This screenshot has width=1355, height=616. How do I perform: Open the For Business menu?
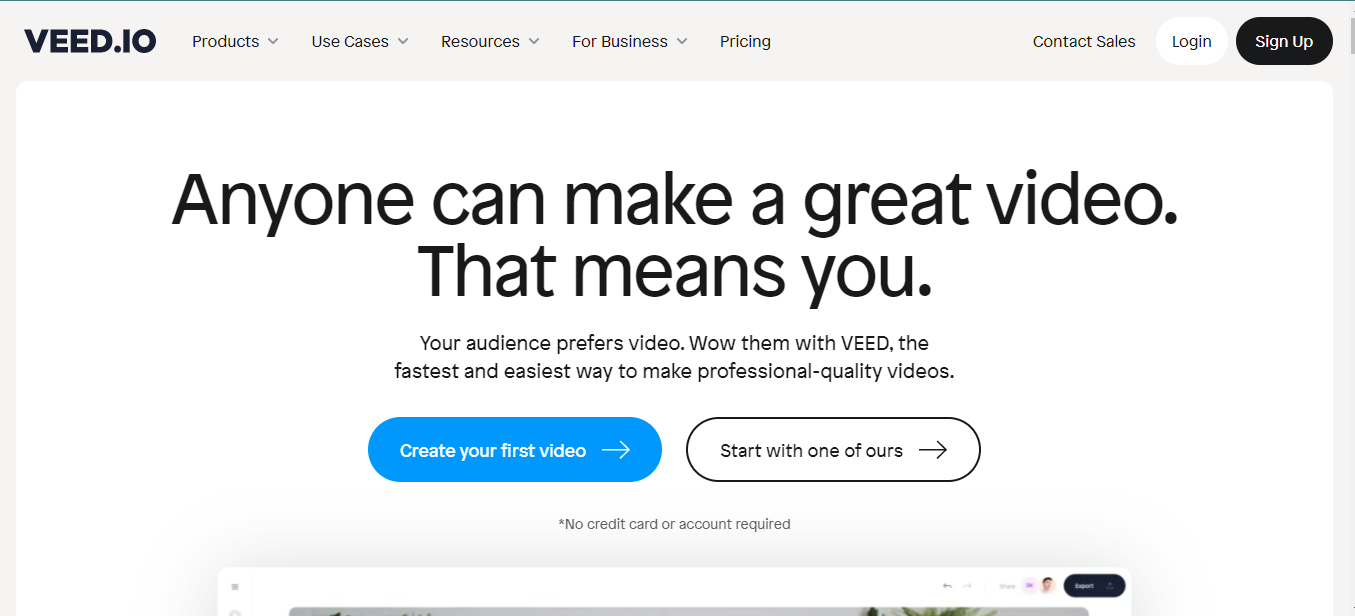(630, 41)
